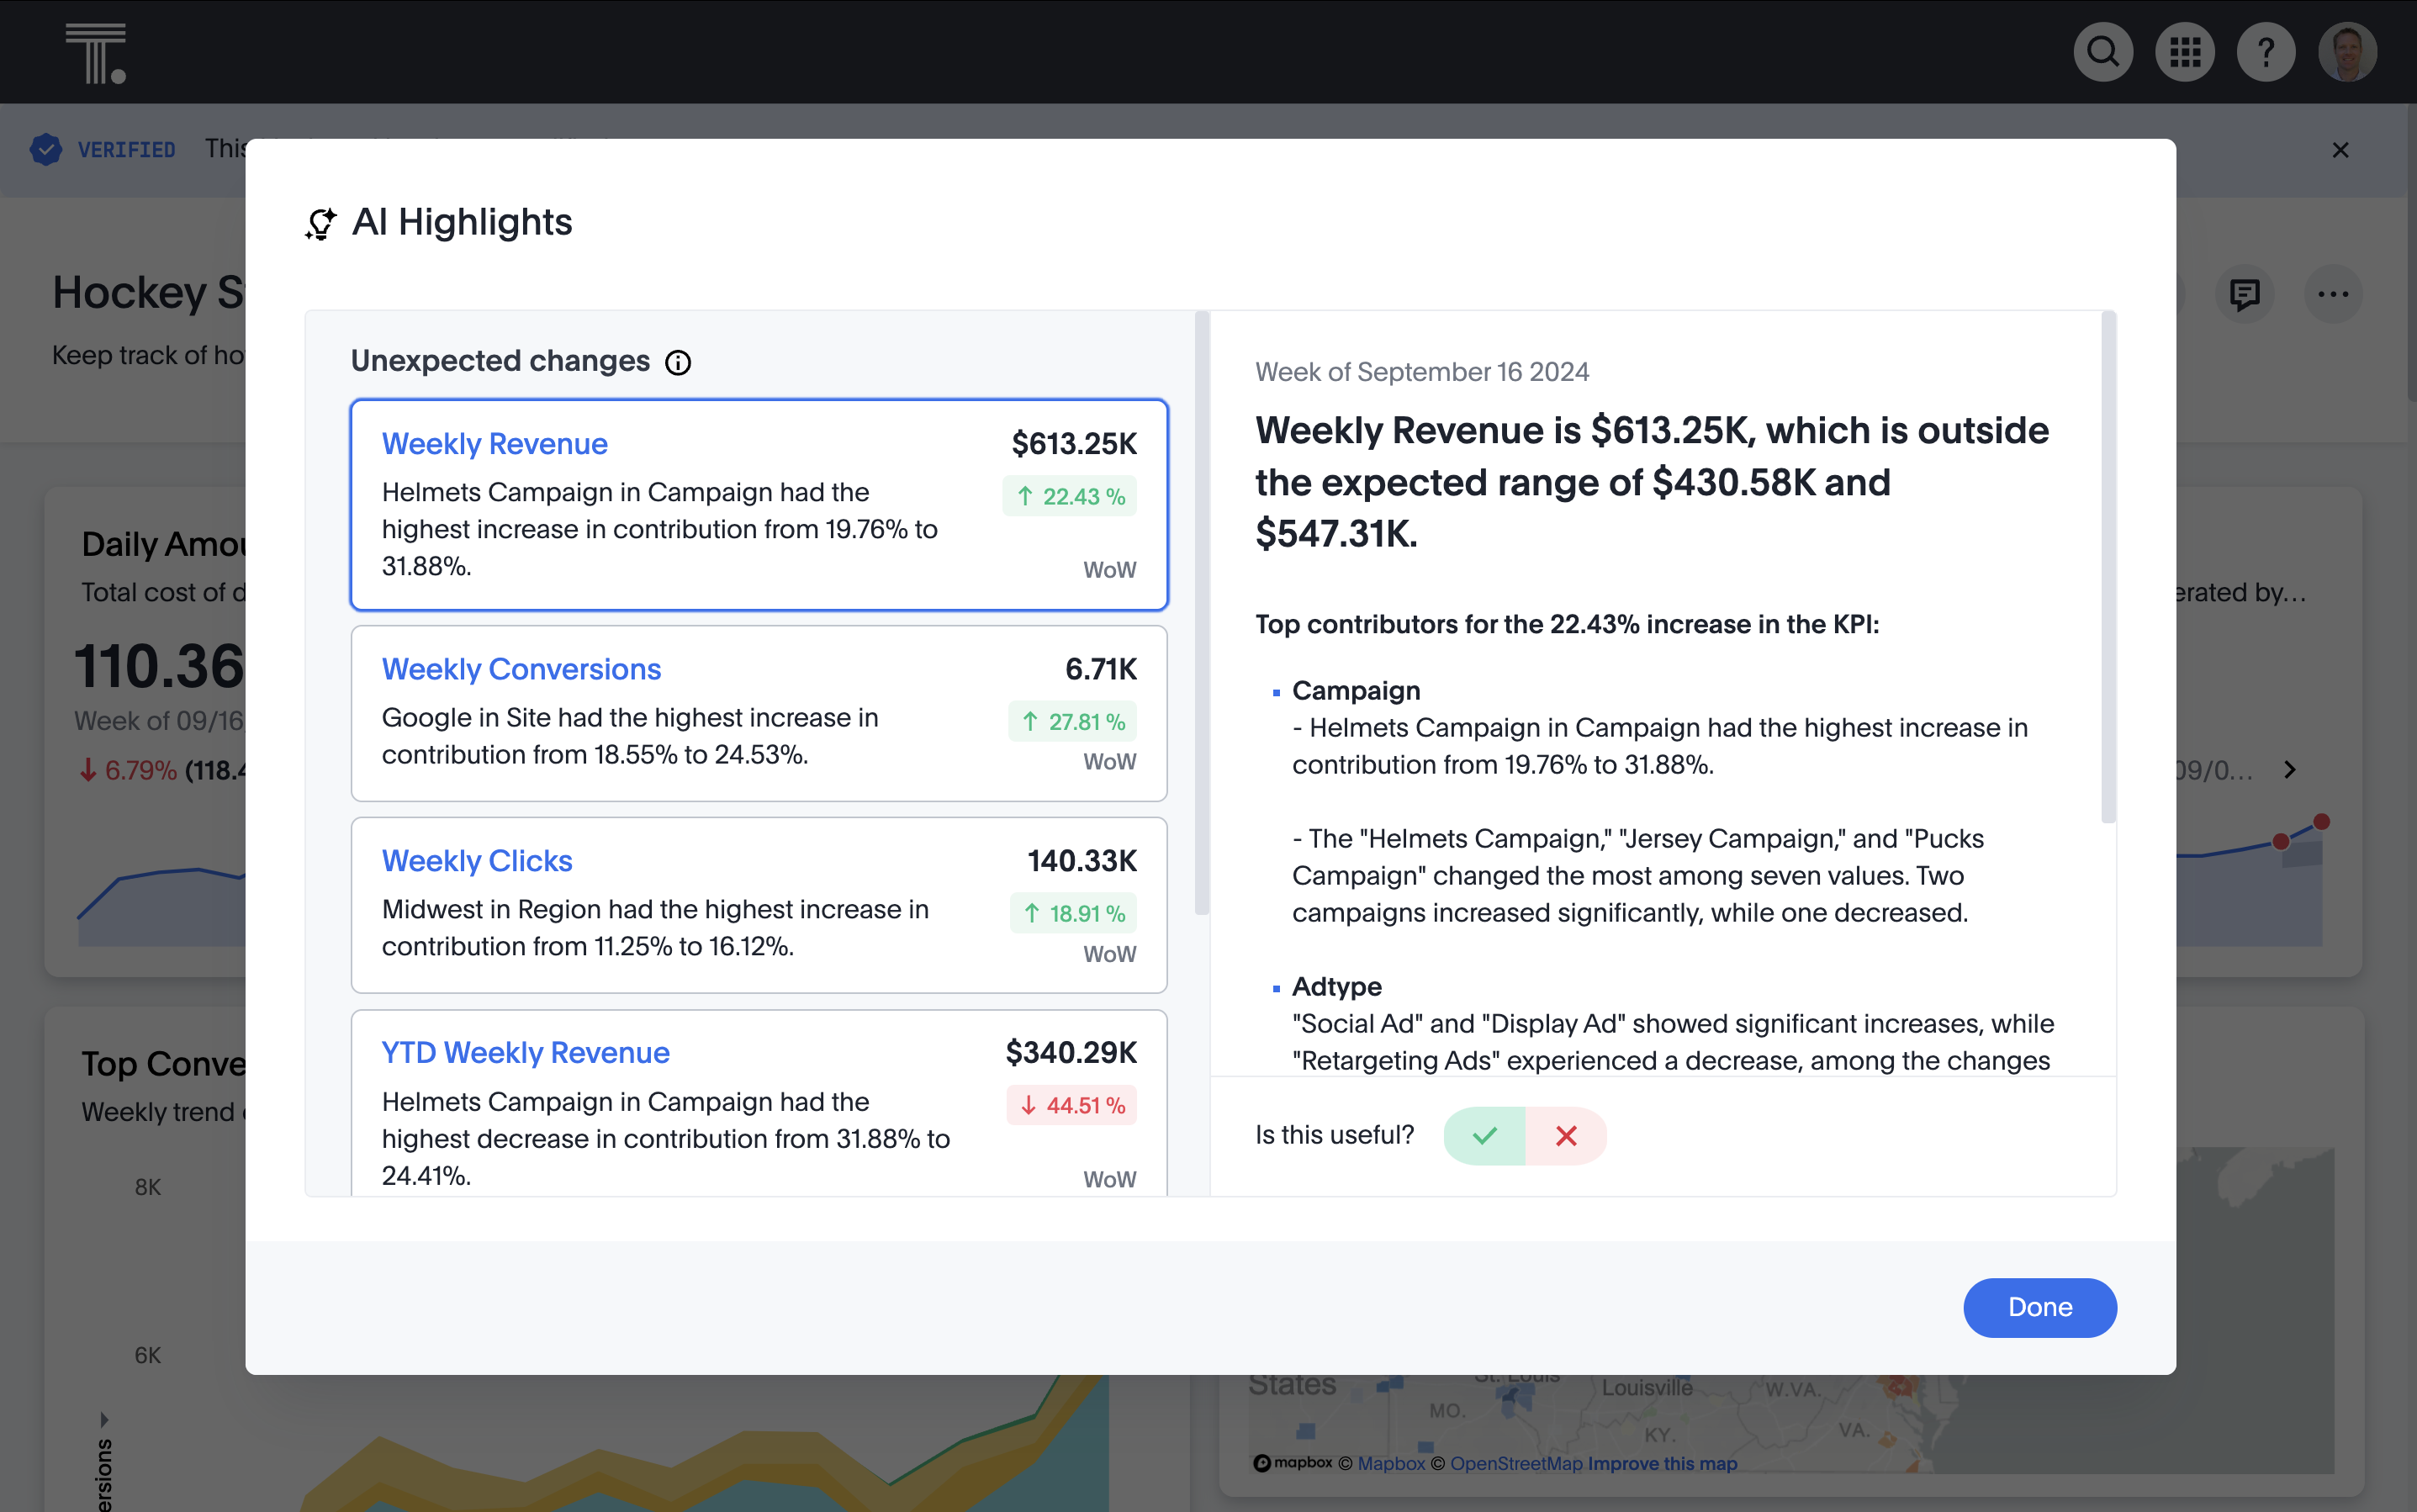Click the 18.91 % increase badge
This screenshot has height=1512, width=2417.
pos(1073,913)
